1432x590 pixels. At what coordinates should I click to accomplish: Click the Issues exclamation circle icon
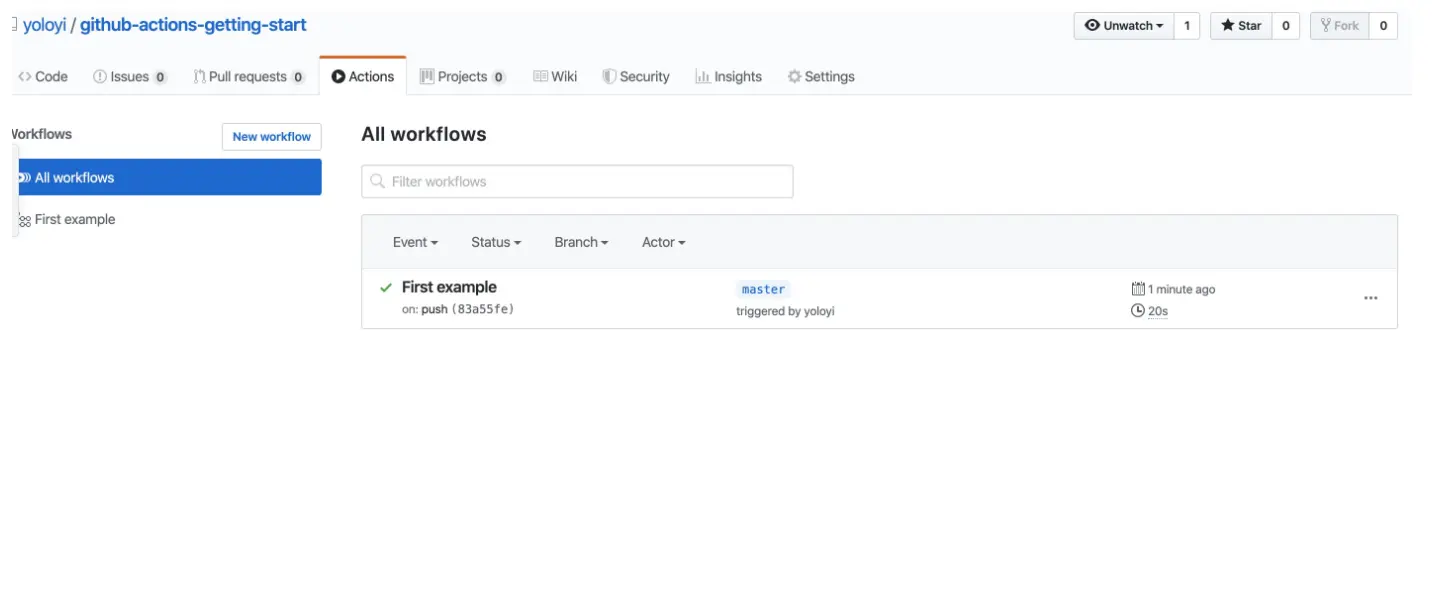[100, 76]
